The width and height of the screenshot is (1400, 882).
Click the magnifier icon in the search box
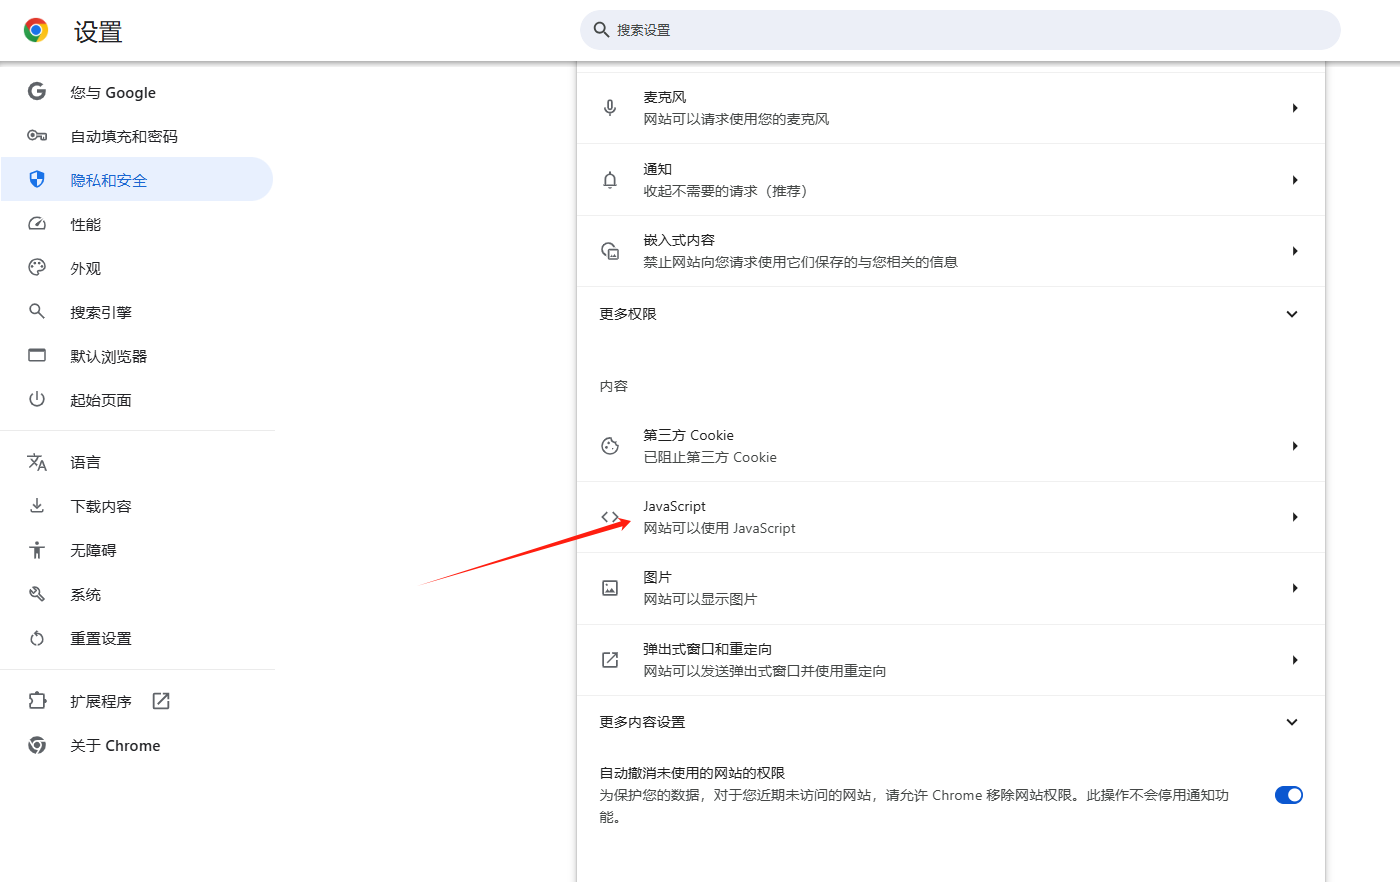tap(601, 30)
